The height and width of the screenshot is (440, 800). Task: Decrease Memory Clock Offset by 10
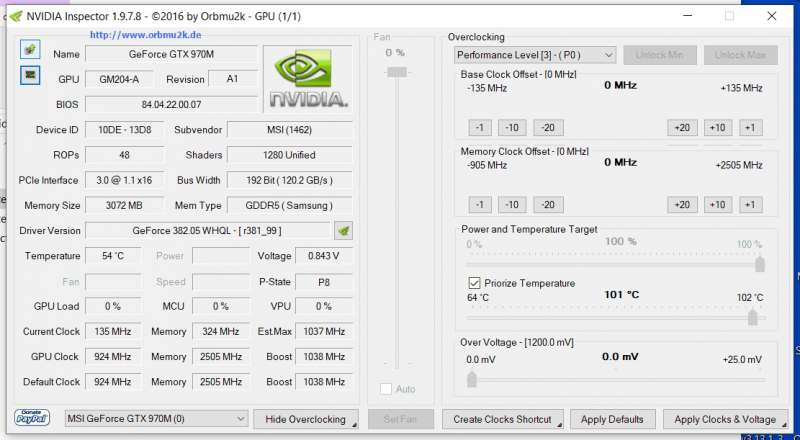coord(512,205)
